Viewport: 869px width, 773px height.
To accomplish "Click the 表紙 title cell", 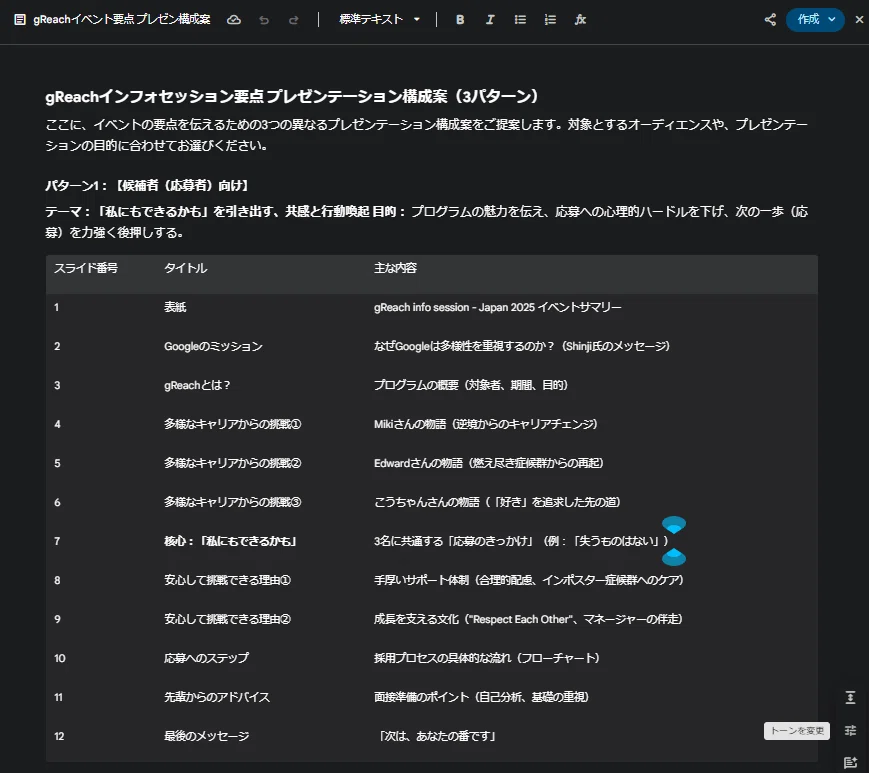I will 175,307.
